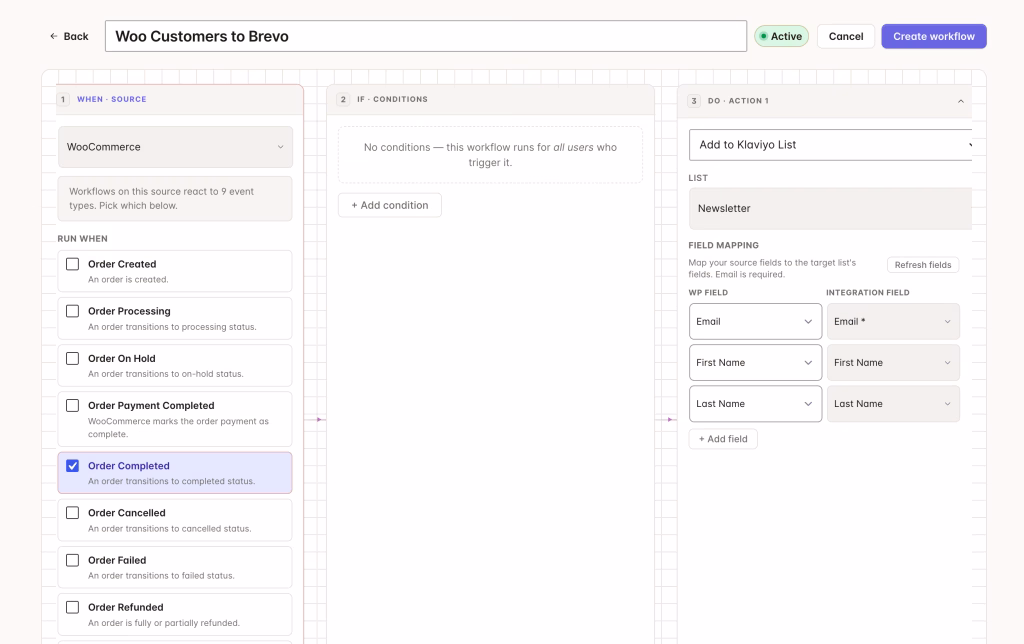Image resolution: width=1024 pixels, height=644 pixels.
Task: Check the Order Processing checkbox
Action: pos(72,311)
